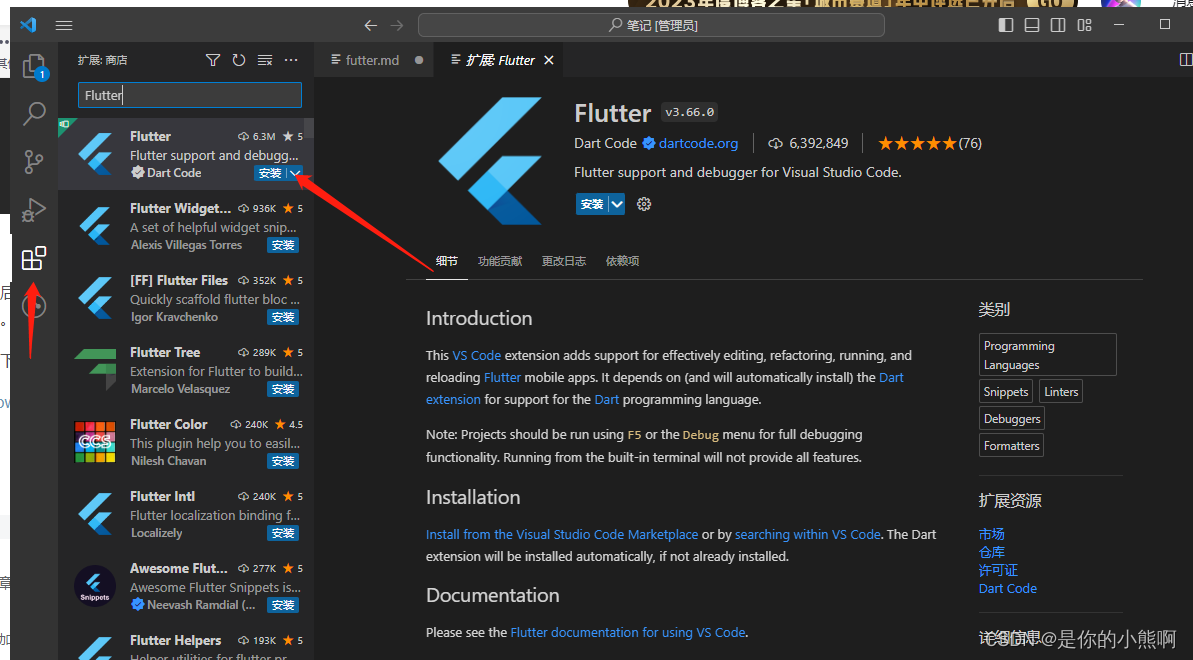The width and height of the screenshot is (1193, 660).
Task: Click the verified badge next to dartcode.org
Action: click(x=649, y=143)
